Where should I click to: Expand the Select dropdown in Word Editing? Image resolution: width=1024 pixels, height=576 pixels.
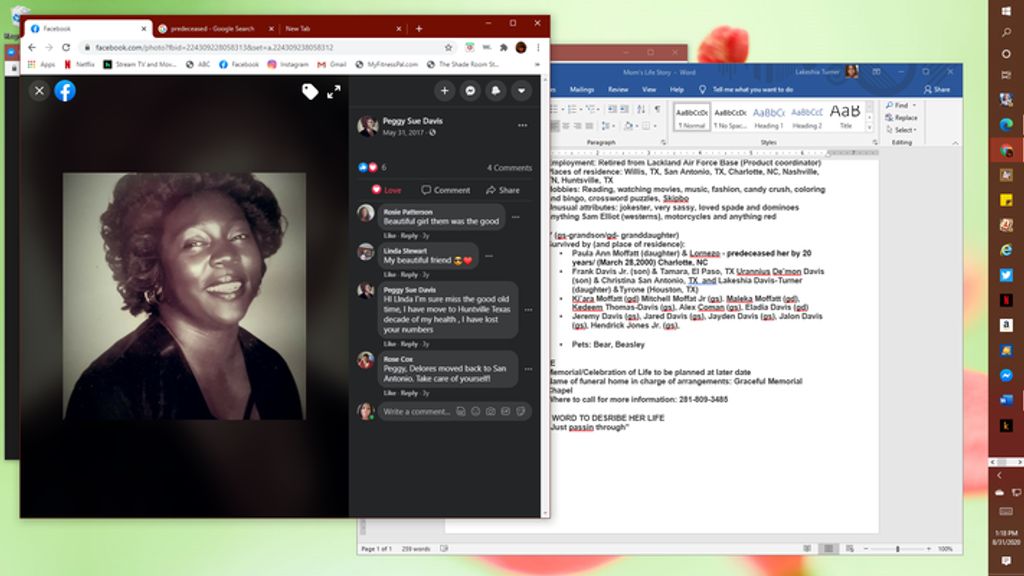point(903,130)
